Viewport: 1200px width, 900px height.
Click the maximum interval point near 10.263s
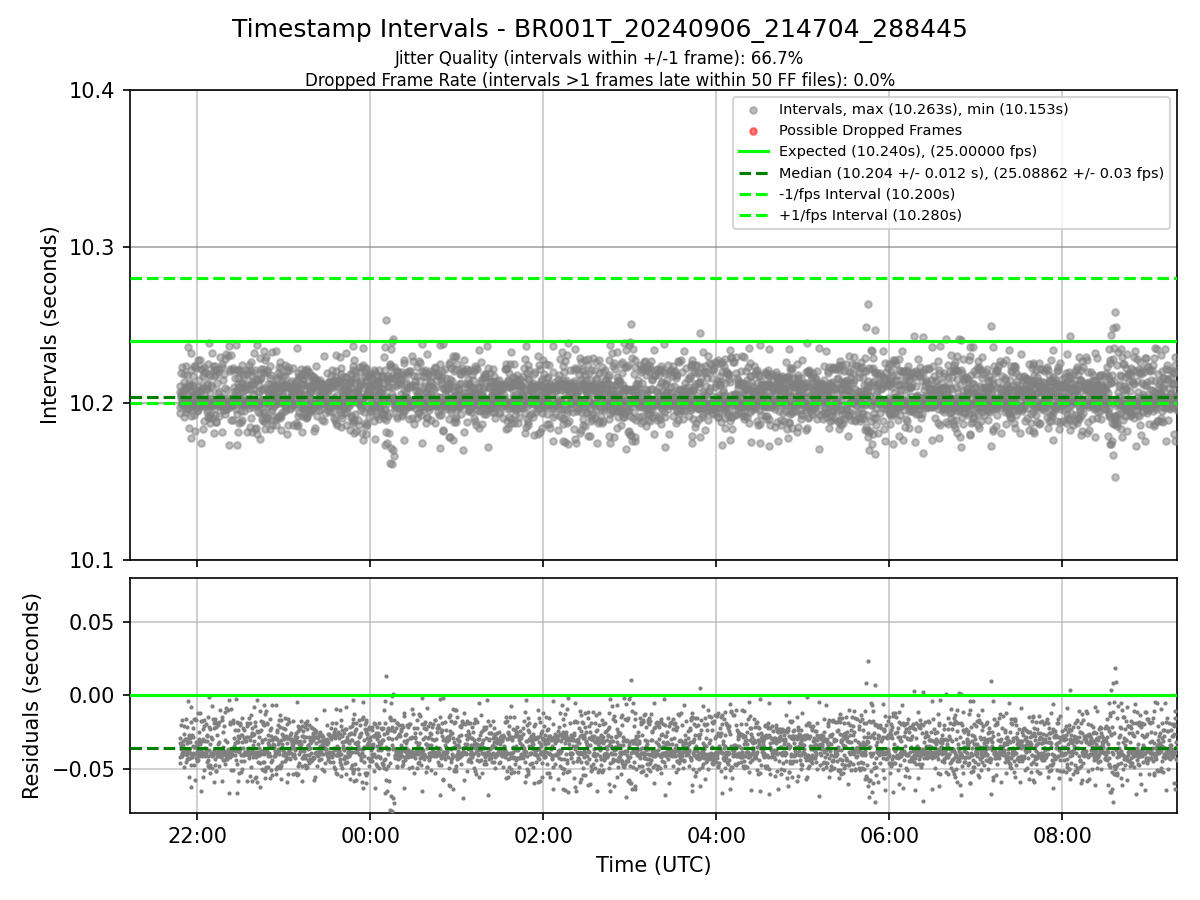coord(868,304)
